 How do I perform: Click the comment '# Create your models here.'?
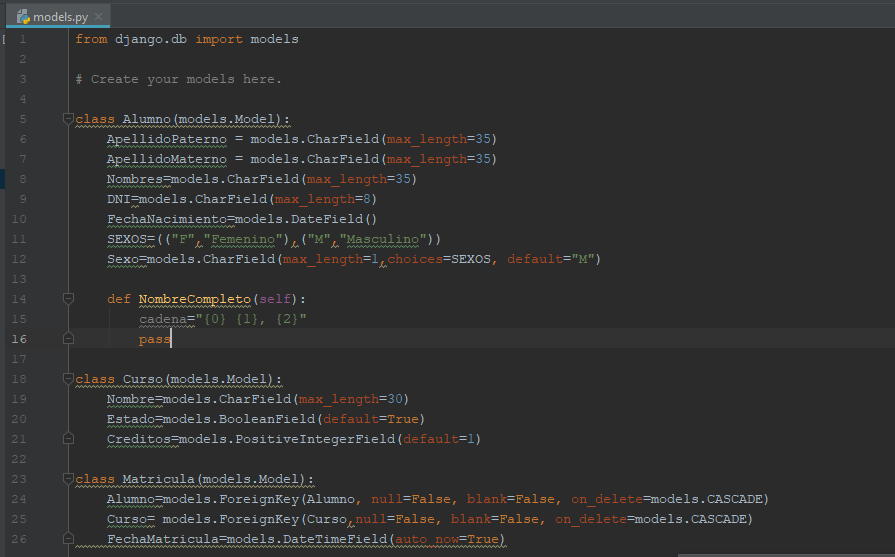[x=179, y=79]
